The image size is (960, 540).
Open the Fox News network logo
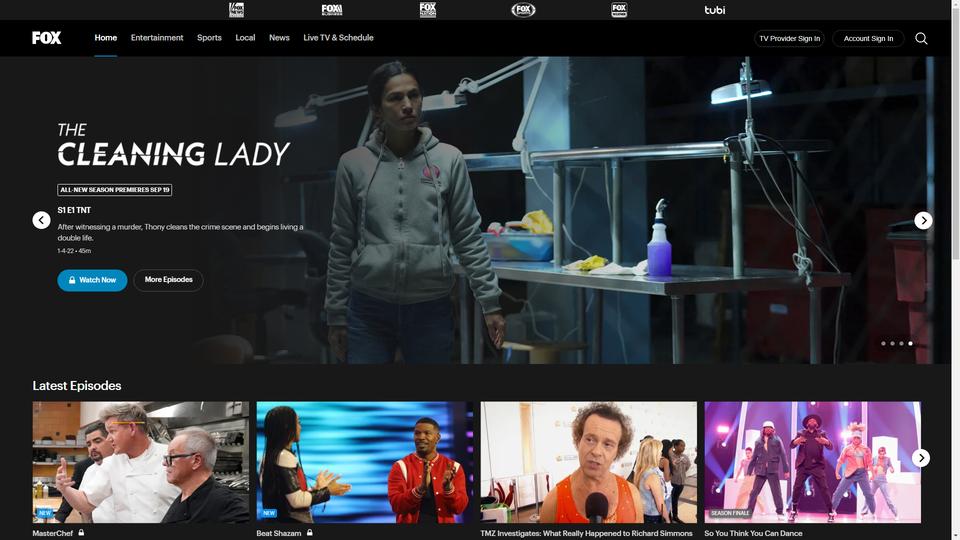[236, 10]
